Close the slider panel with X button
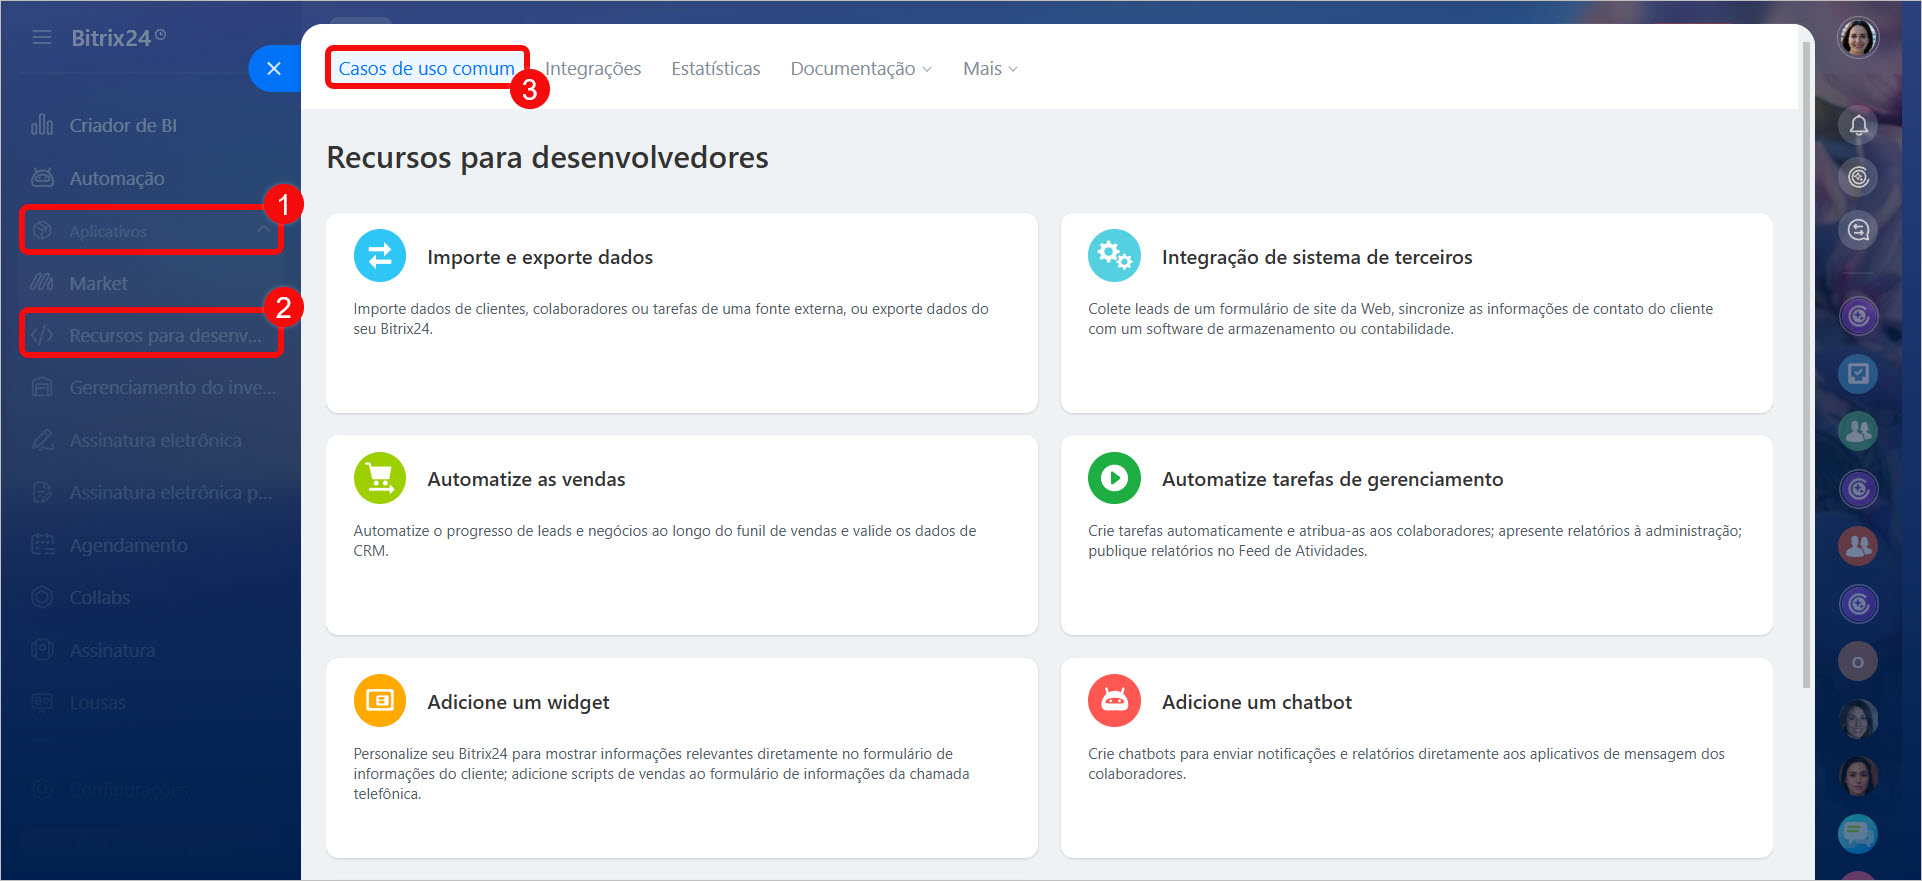This screenshot has width=1922, height=881. tap(274, 68)
